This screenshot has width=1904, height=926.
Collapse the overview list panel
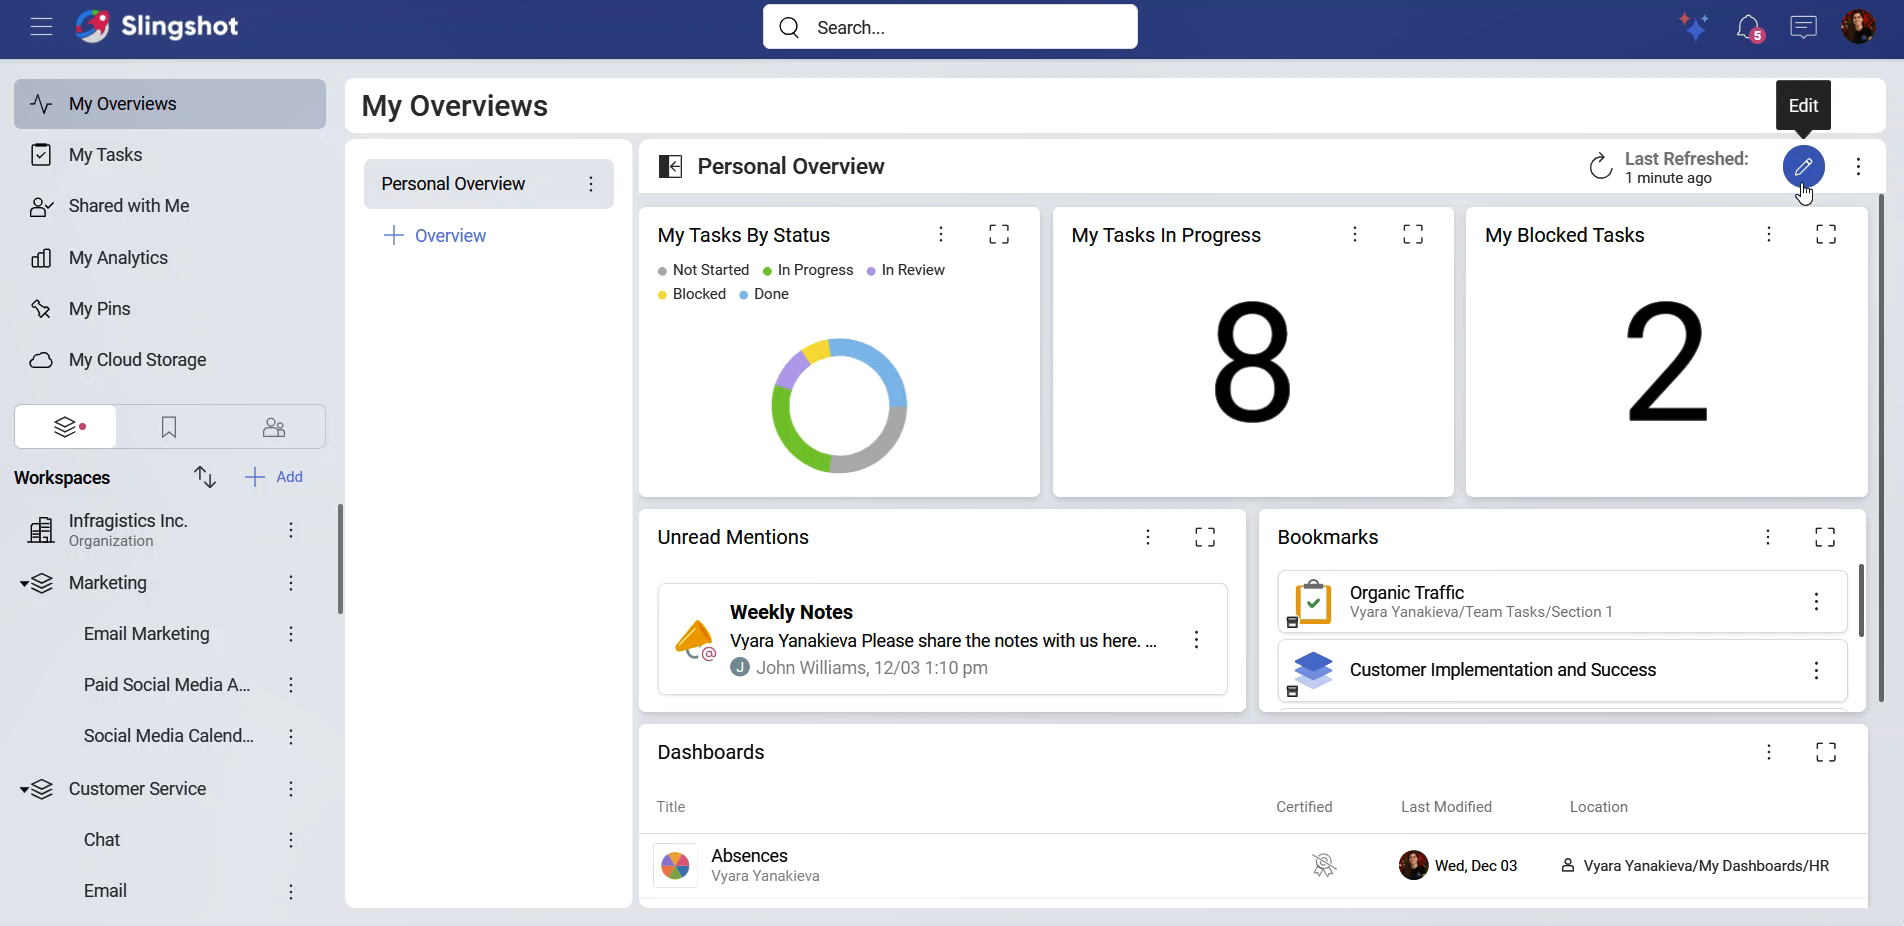pos(670,167)
